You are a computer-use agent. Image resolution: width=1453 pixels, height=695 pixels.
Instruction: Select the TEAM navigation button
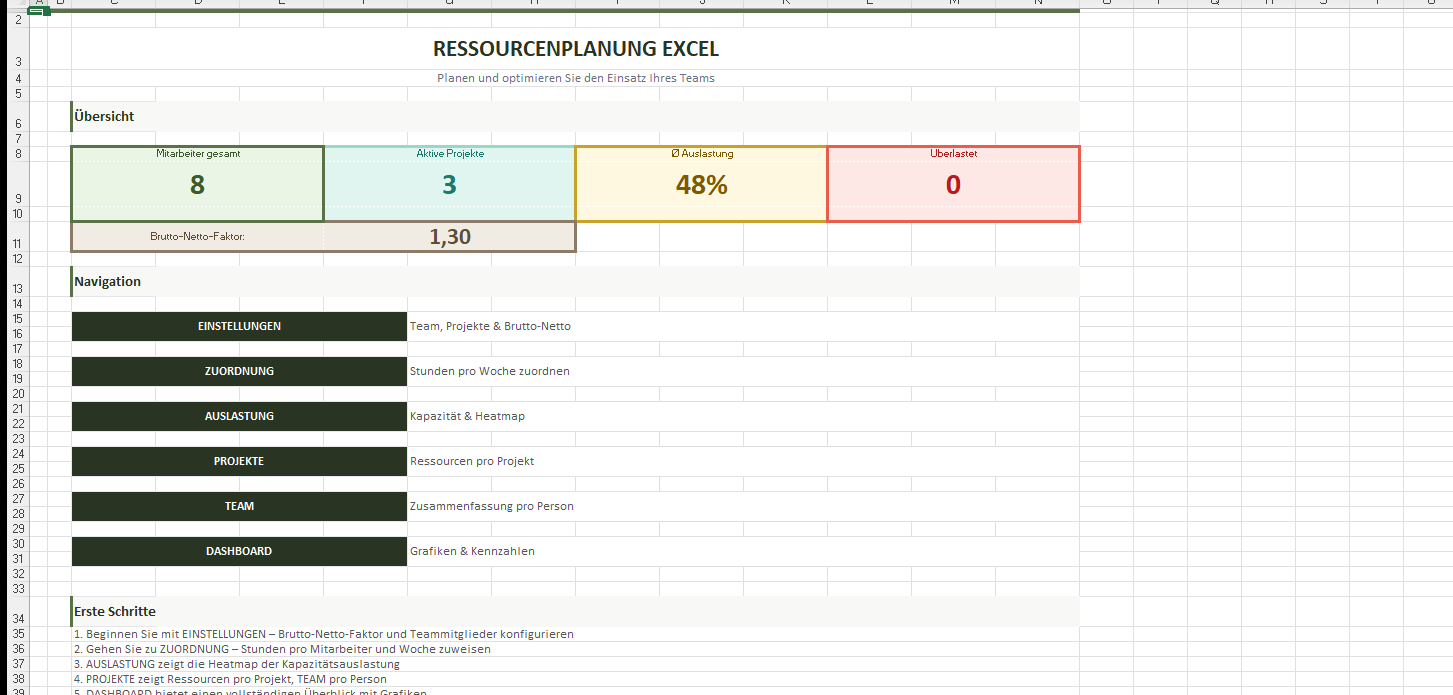click(239, 506)
